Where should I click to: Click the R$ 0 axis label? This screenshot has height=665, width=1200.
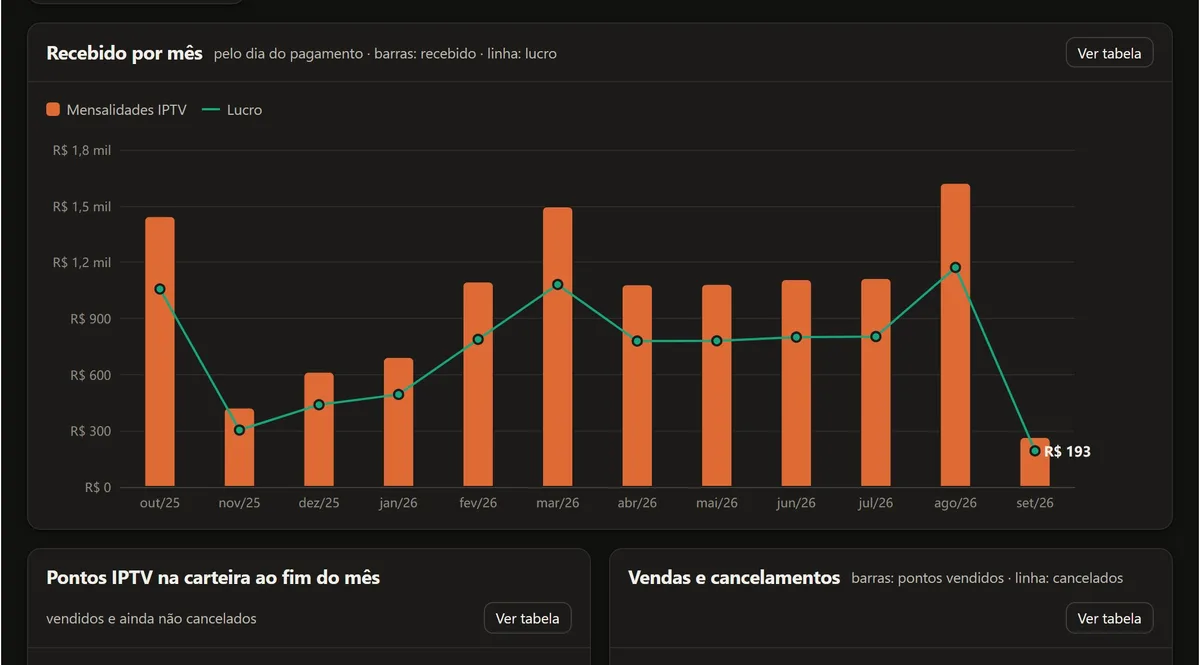(x=97, y=488)
